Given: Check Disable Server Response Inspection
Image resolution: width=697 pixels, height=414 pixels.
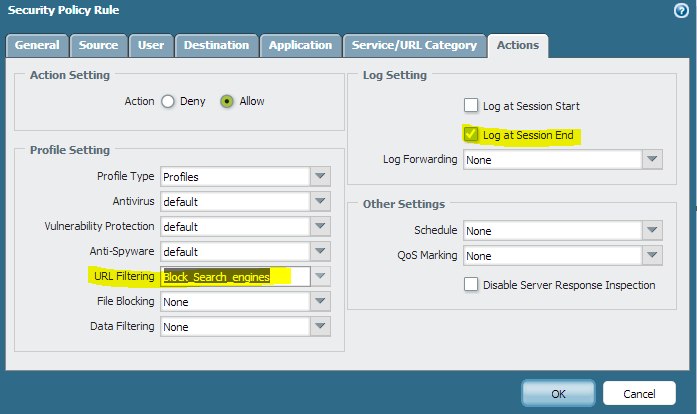Looking at the screenshot, I should pyautogui.click(x=471, y=285).
